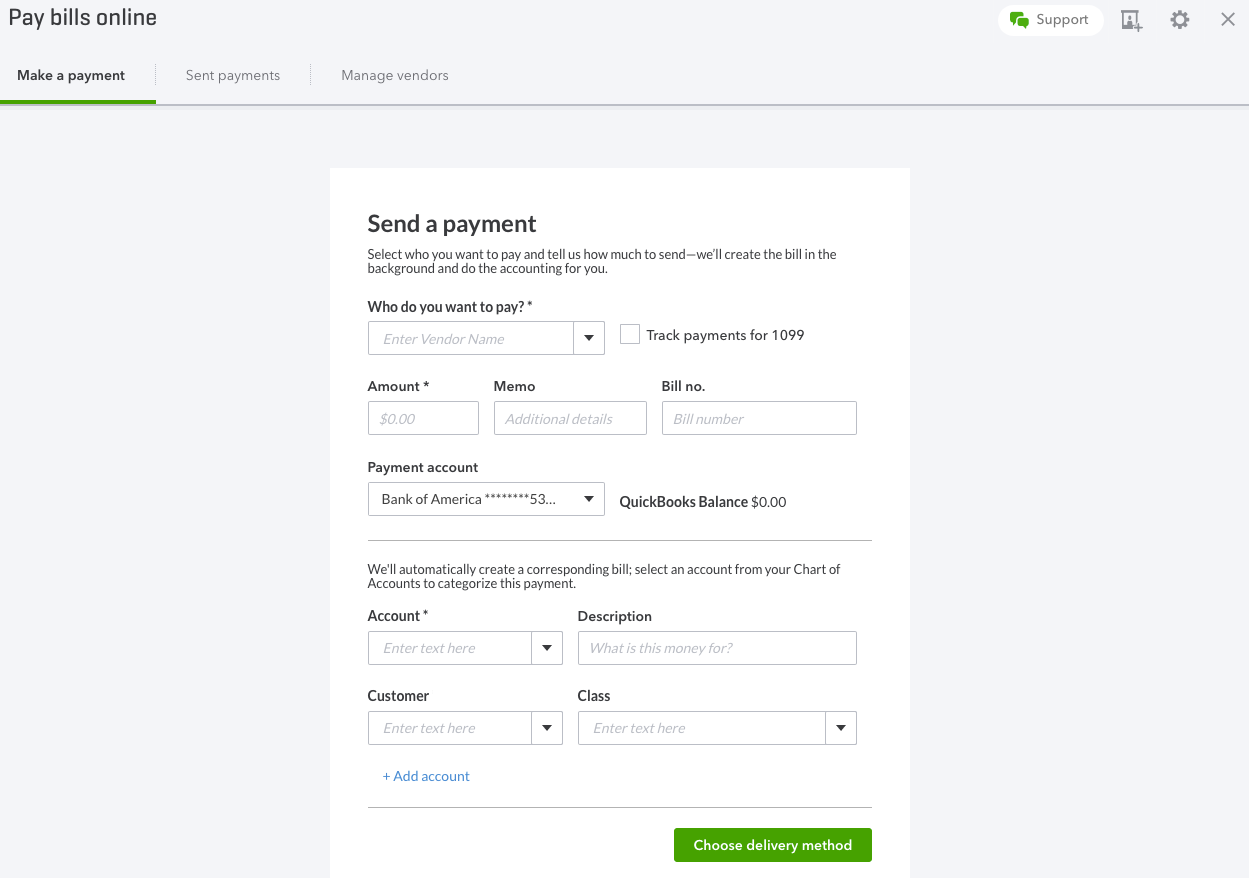Expand the Account dropdown arrow
This screenshot has height=878, width=1249.
pyautogui.click(x=547, y=648)
